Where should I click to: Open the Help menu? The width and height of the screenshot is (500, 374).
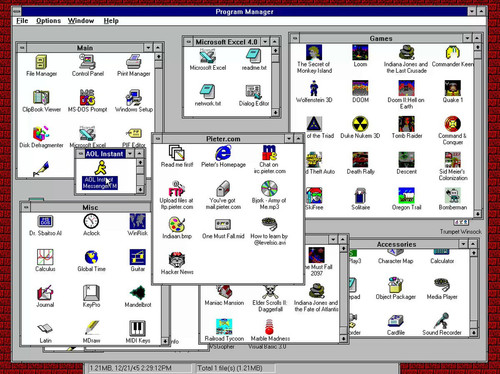click(x=111, y=21)
